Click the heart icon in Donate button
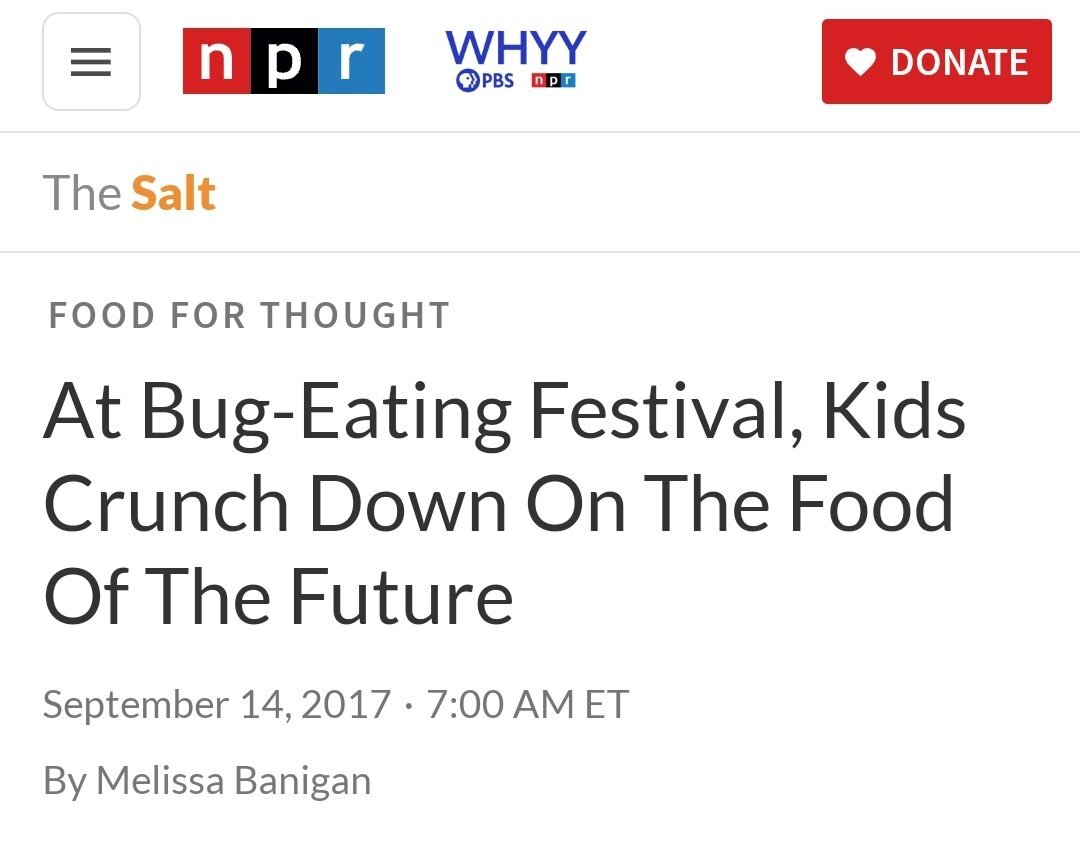The width and height of the screenshot is (1080, 845). click(860, 62)
